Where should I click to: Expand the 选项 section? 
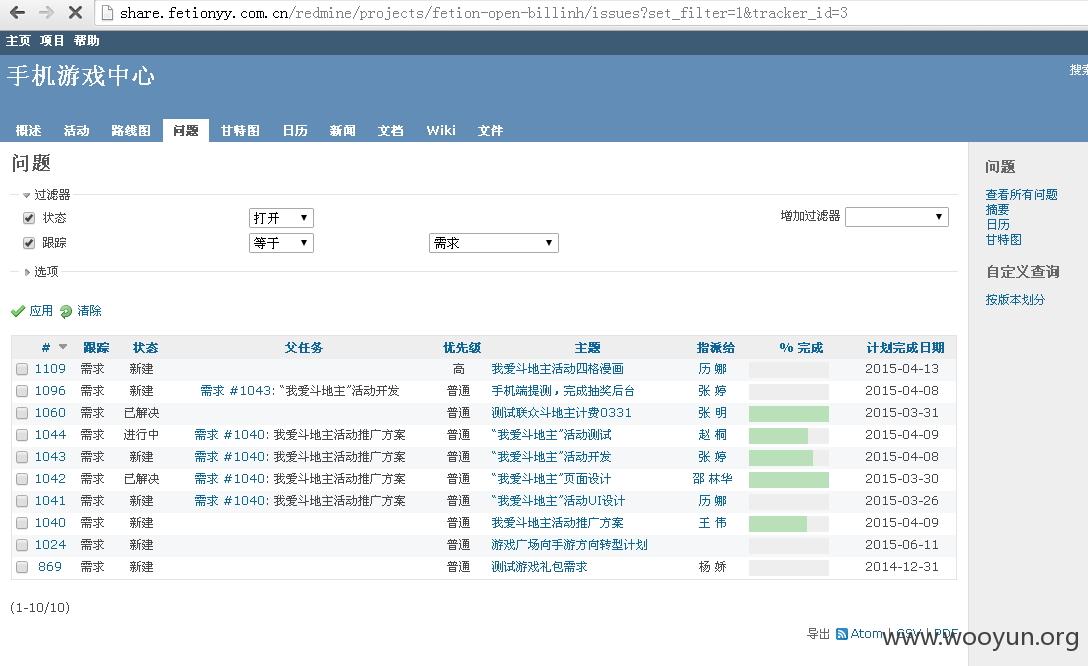pyautogui.click(x=41, y=272)
